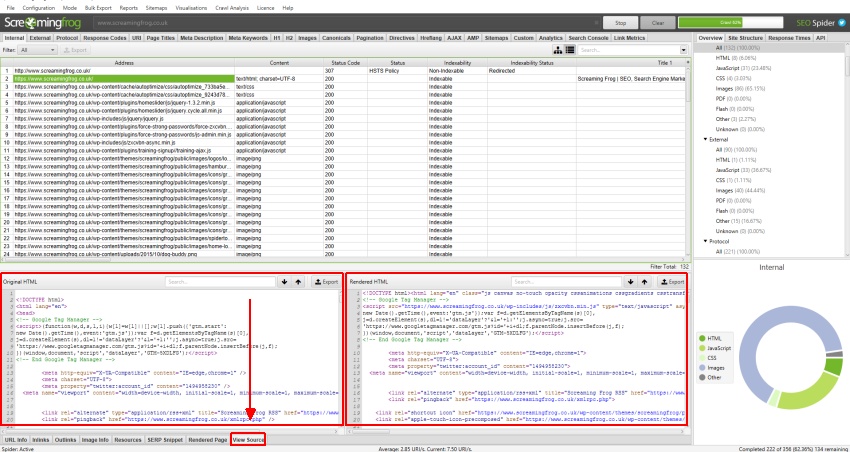Open the File menu
Screen dimensions: 850x452
click(x=10, y=8)
